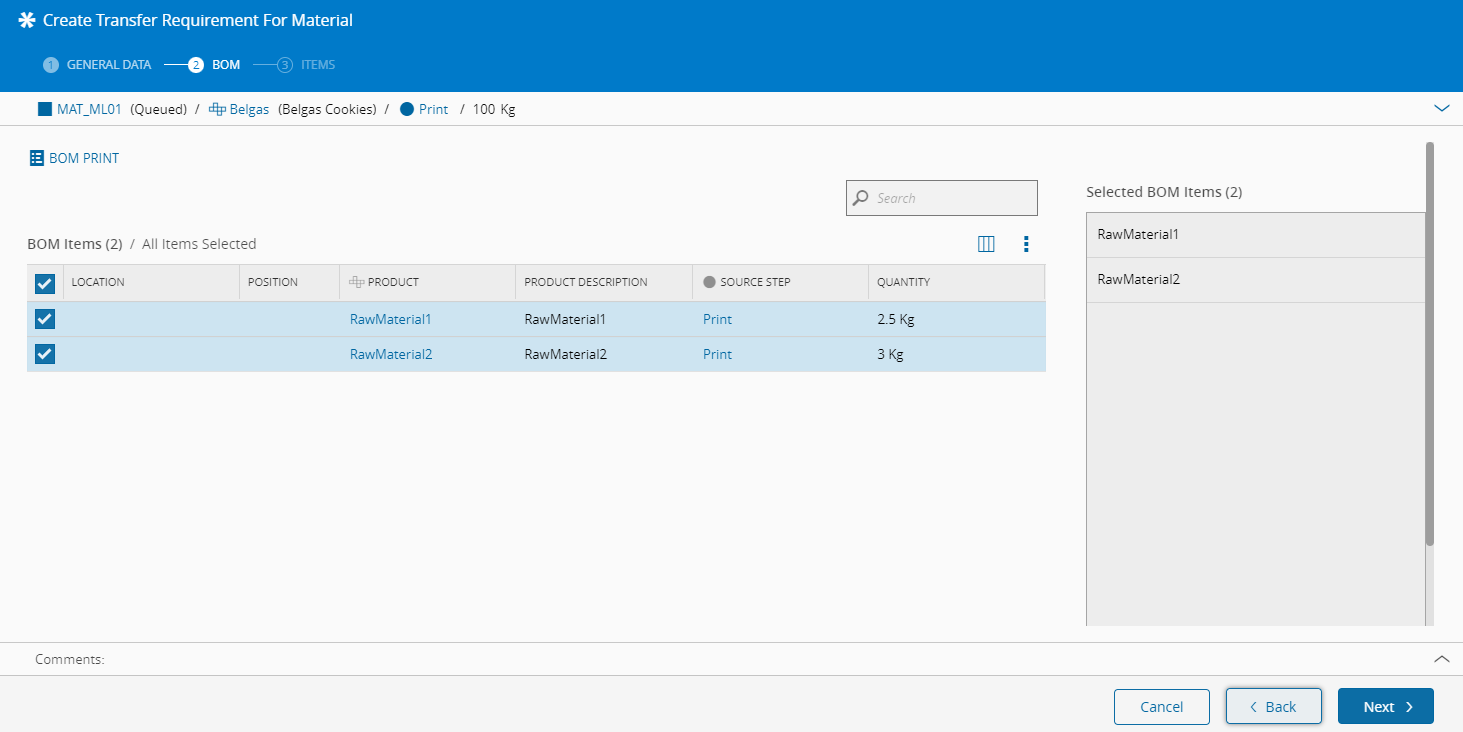This screenshot has width=1463, height=732.
Task: Uncheck the RawMaterial1 row checkbox
Action: pyautogui.click(x=45, y=319)
